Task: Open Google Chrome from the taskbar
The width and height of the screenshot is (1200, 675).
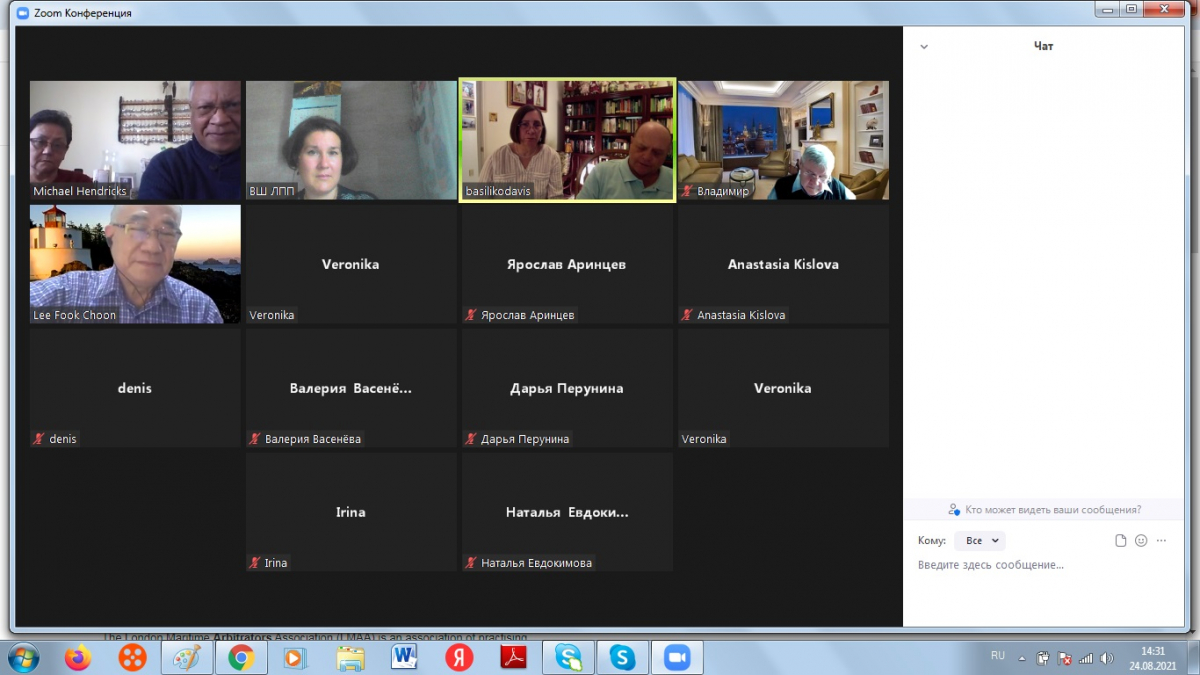Action: [x=240, y=658]
